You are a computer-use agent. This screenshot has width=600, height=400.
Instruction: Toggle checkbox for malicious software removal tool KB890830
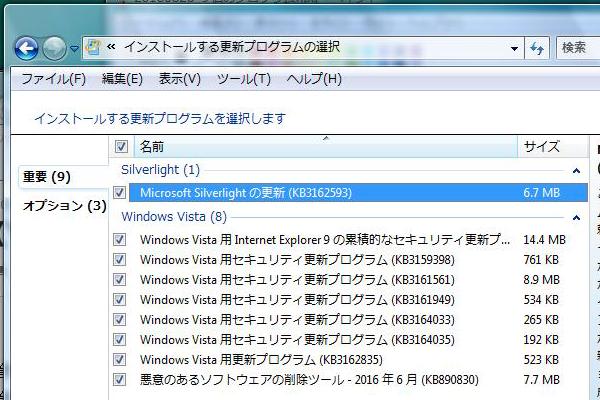pos(121,380)
